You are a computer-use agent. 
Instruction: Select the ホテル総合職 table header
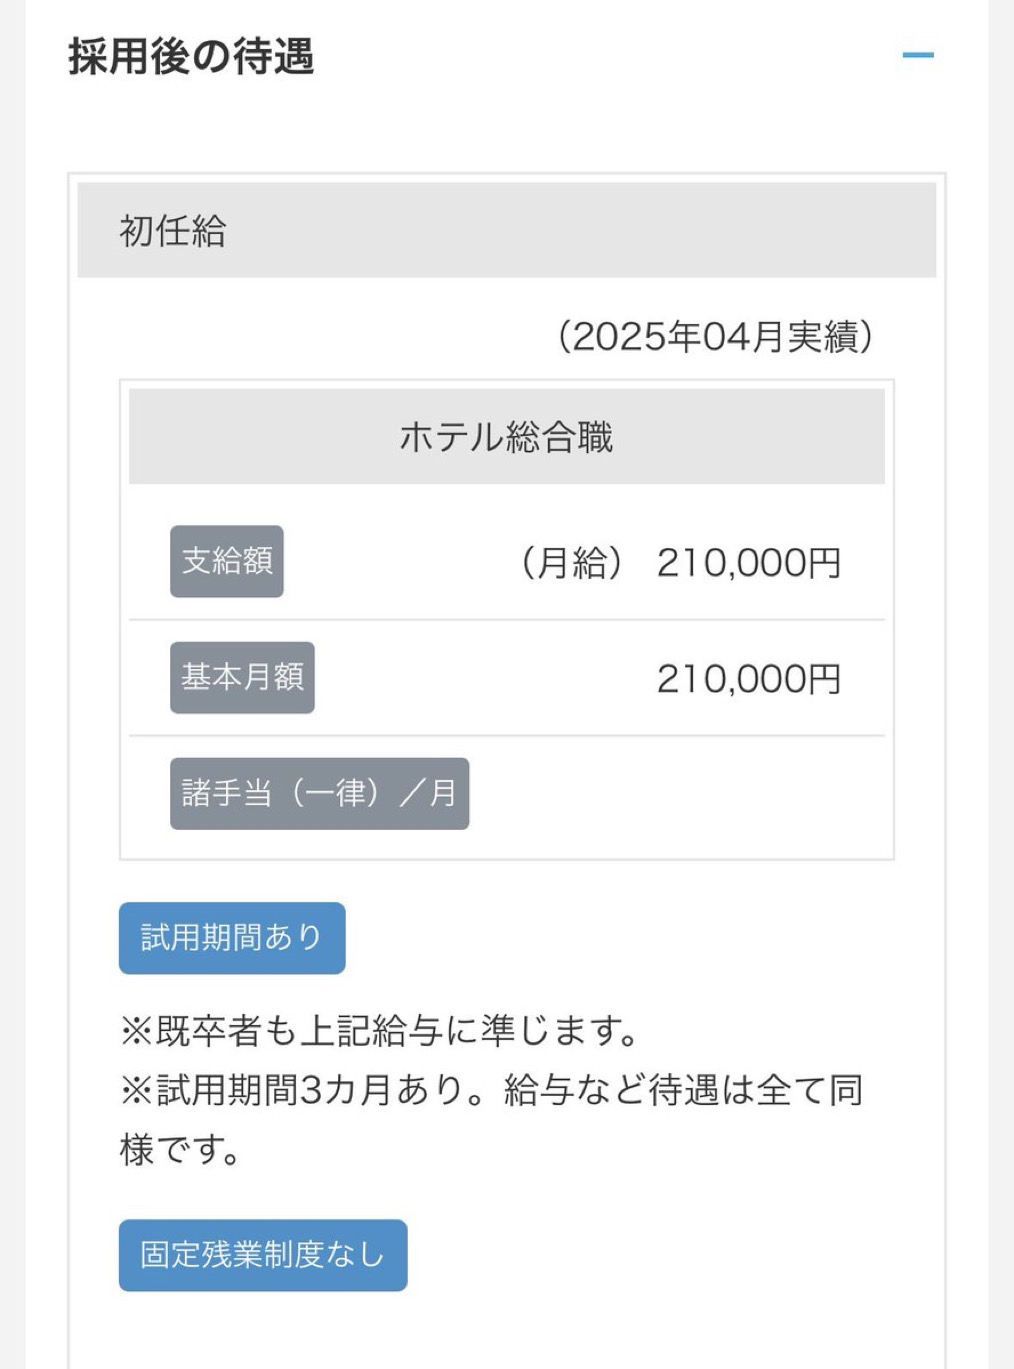(x=507, y=437)
